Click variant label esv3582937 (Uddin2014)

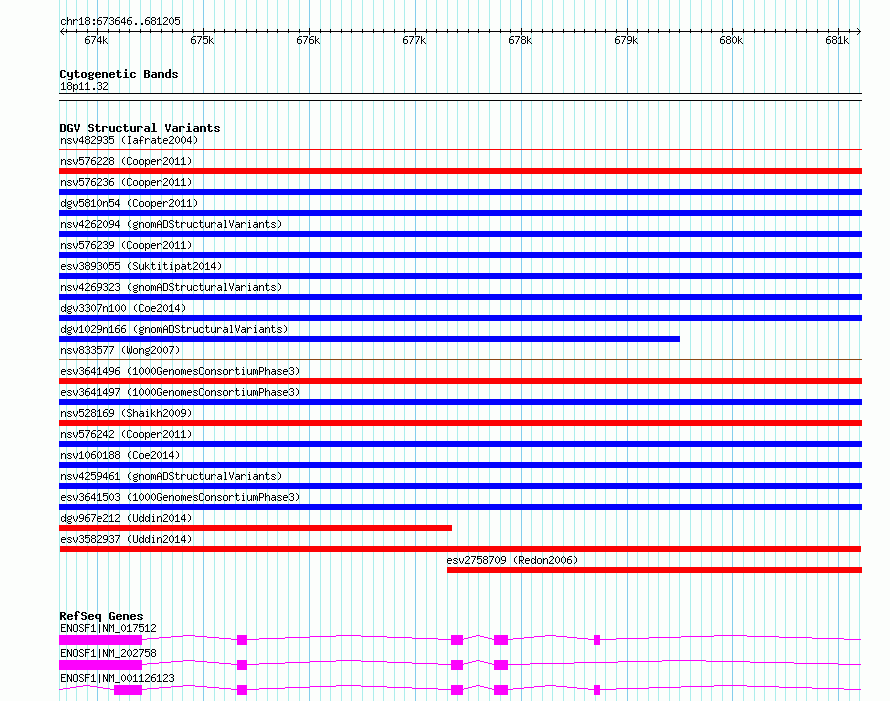coord(126,539)
